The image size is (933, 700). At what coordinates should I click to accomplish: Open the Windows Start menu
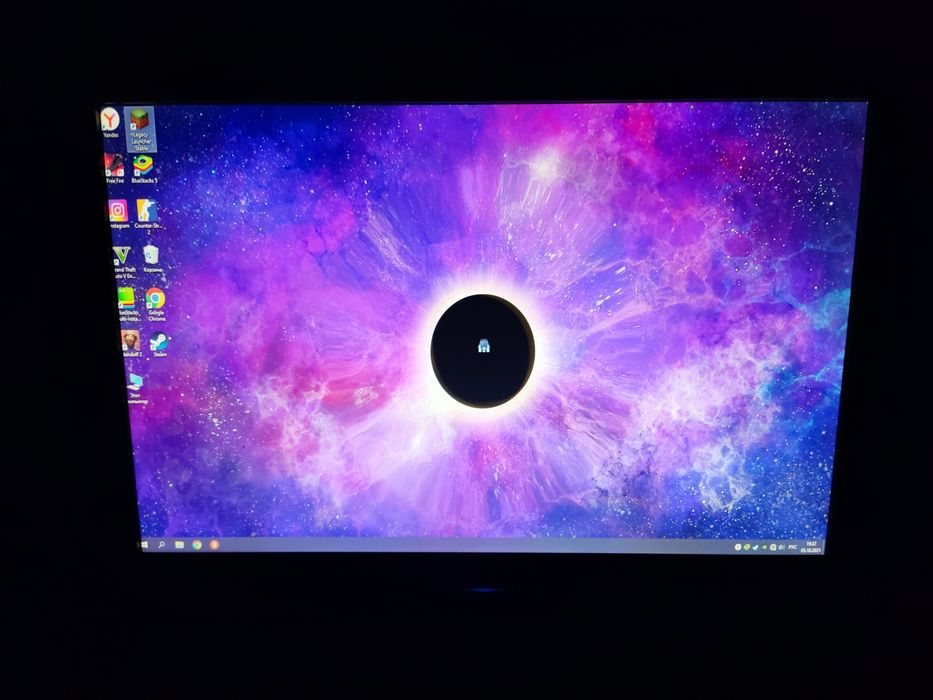(145, 544)
